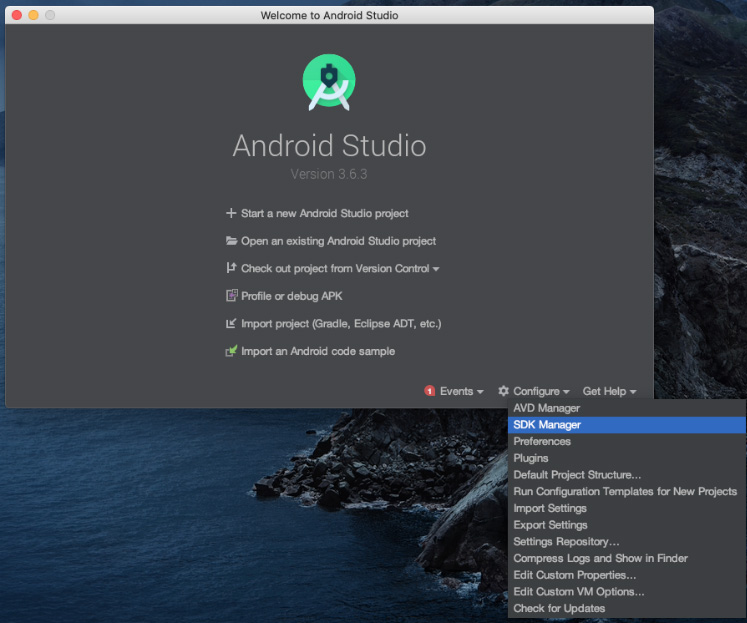Click Import an Android code sample link
The image size is (747, 623).
coord(318,351)
